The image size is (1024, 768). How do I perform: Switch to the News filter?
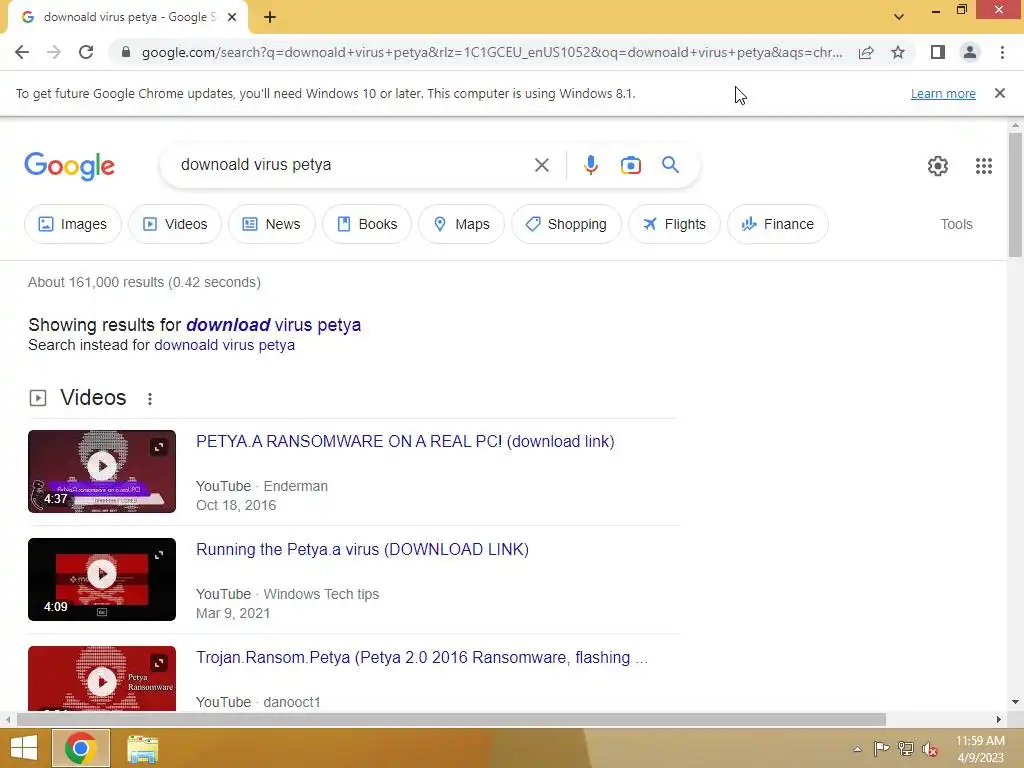(x=271, y=224)
